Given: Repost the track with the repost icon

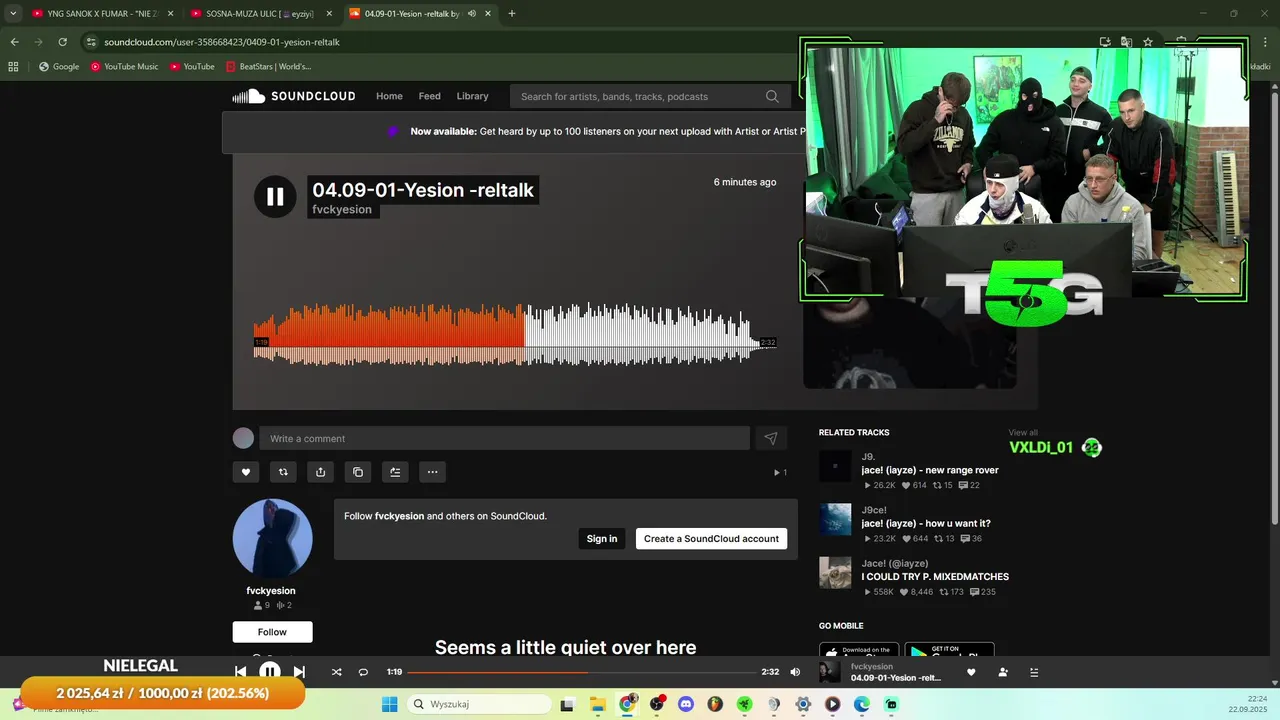Looking at the screenshot, I should (283, 472).
